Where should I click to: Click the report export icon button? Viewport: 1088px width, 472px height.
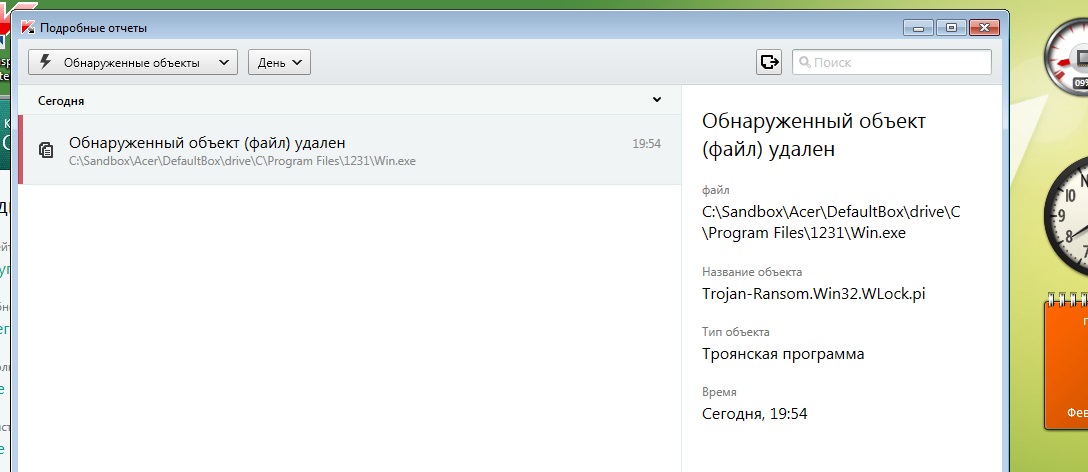pyautogui.click(x=768, y=62)
